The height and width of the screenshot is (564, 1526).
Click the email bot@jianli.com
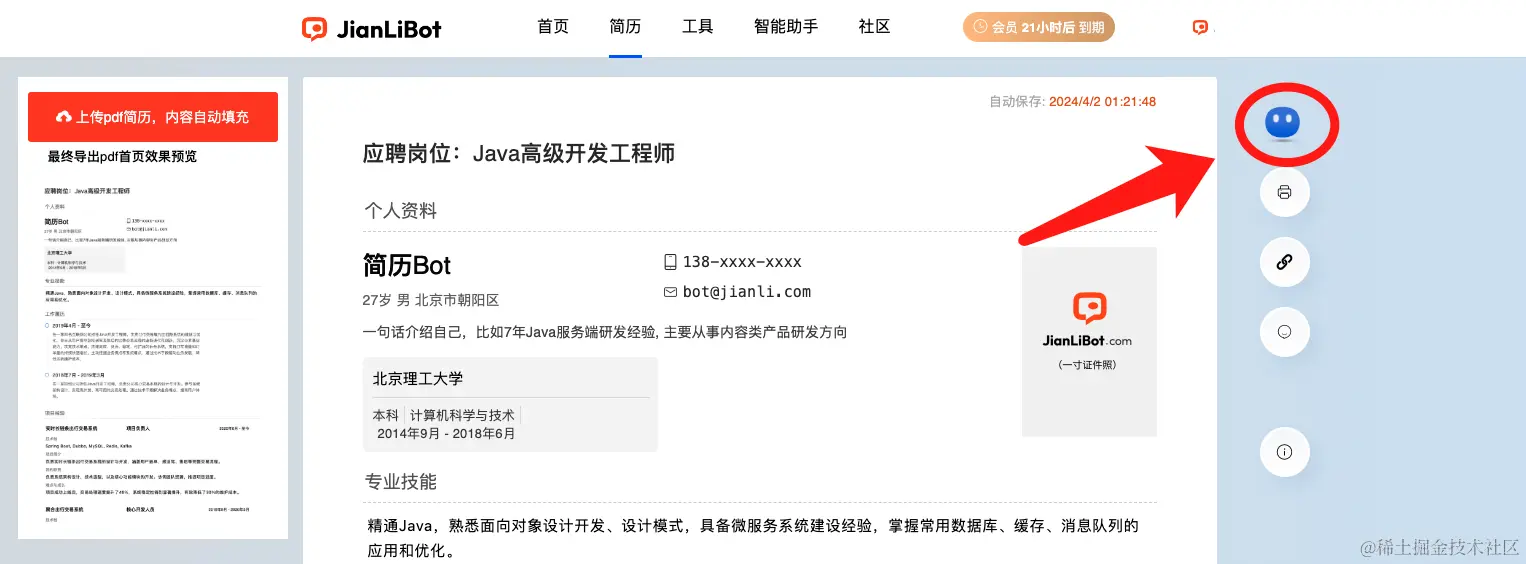coord(746,292)
